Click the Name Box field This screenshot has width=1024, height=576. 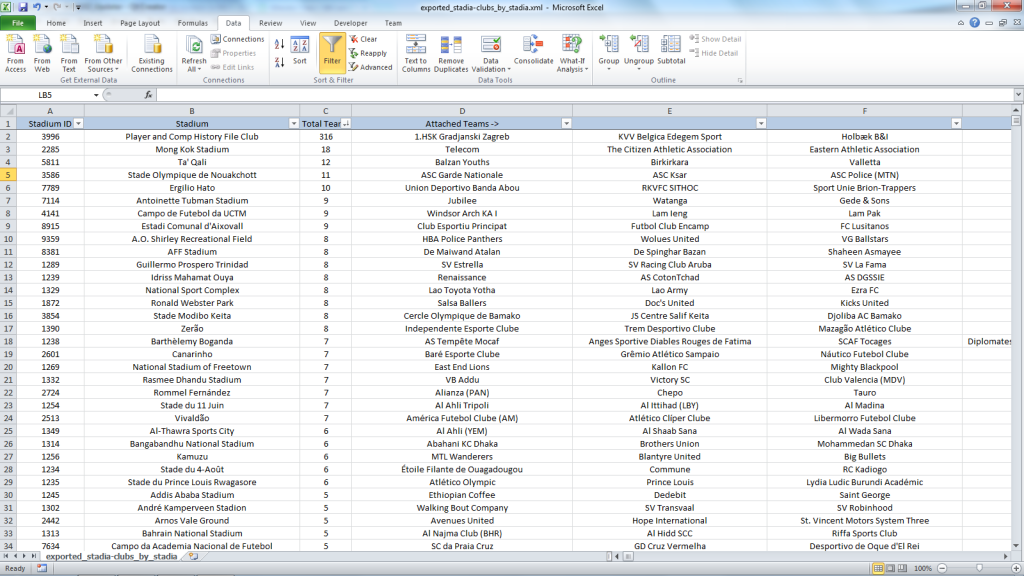pyautogui.click(x=46, y=95)
